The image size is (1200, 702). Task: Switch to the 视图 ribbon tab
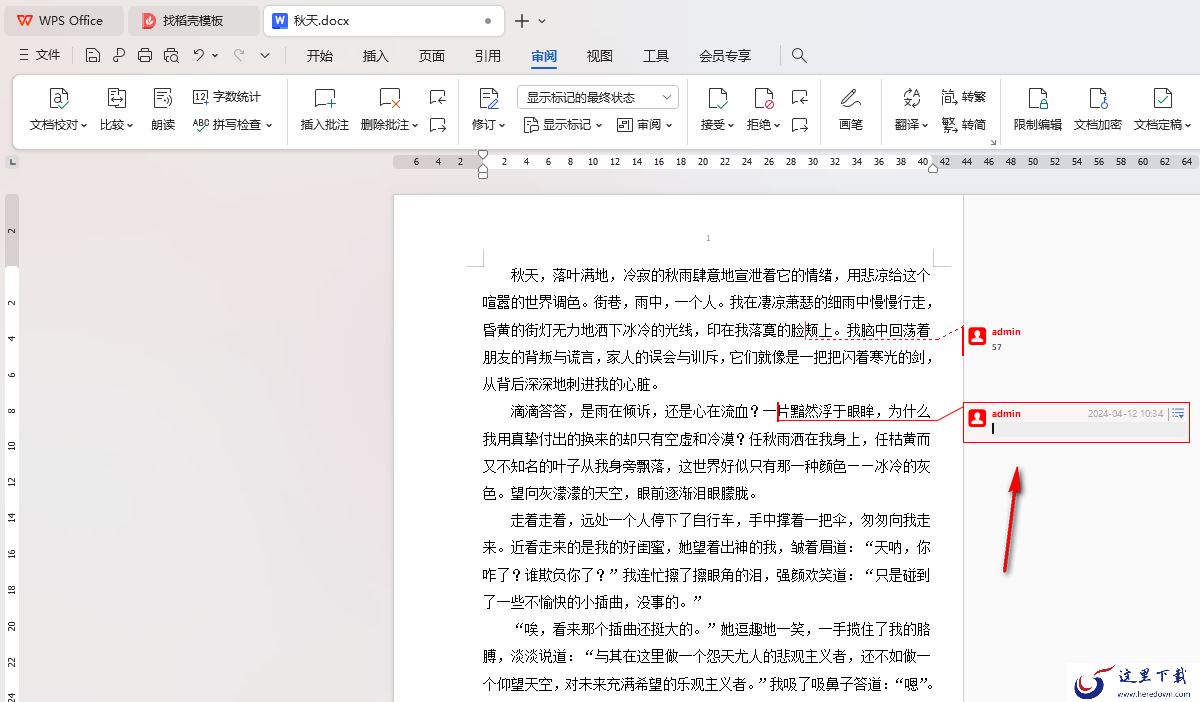pyautogui.click(x=600, y=56)
